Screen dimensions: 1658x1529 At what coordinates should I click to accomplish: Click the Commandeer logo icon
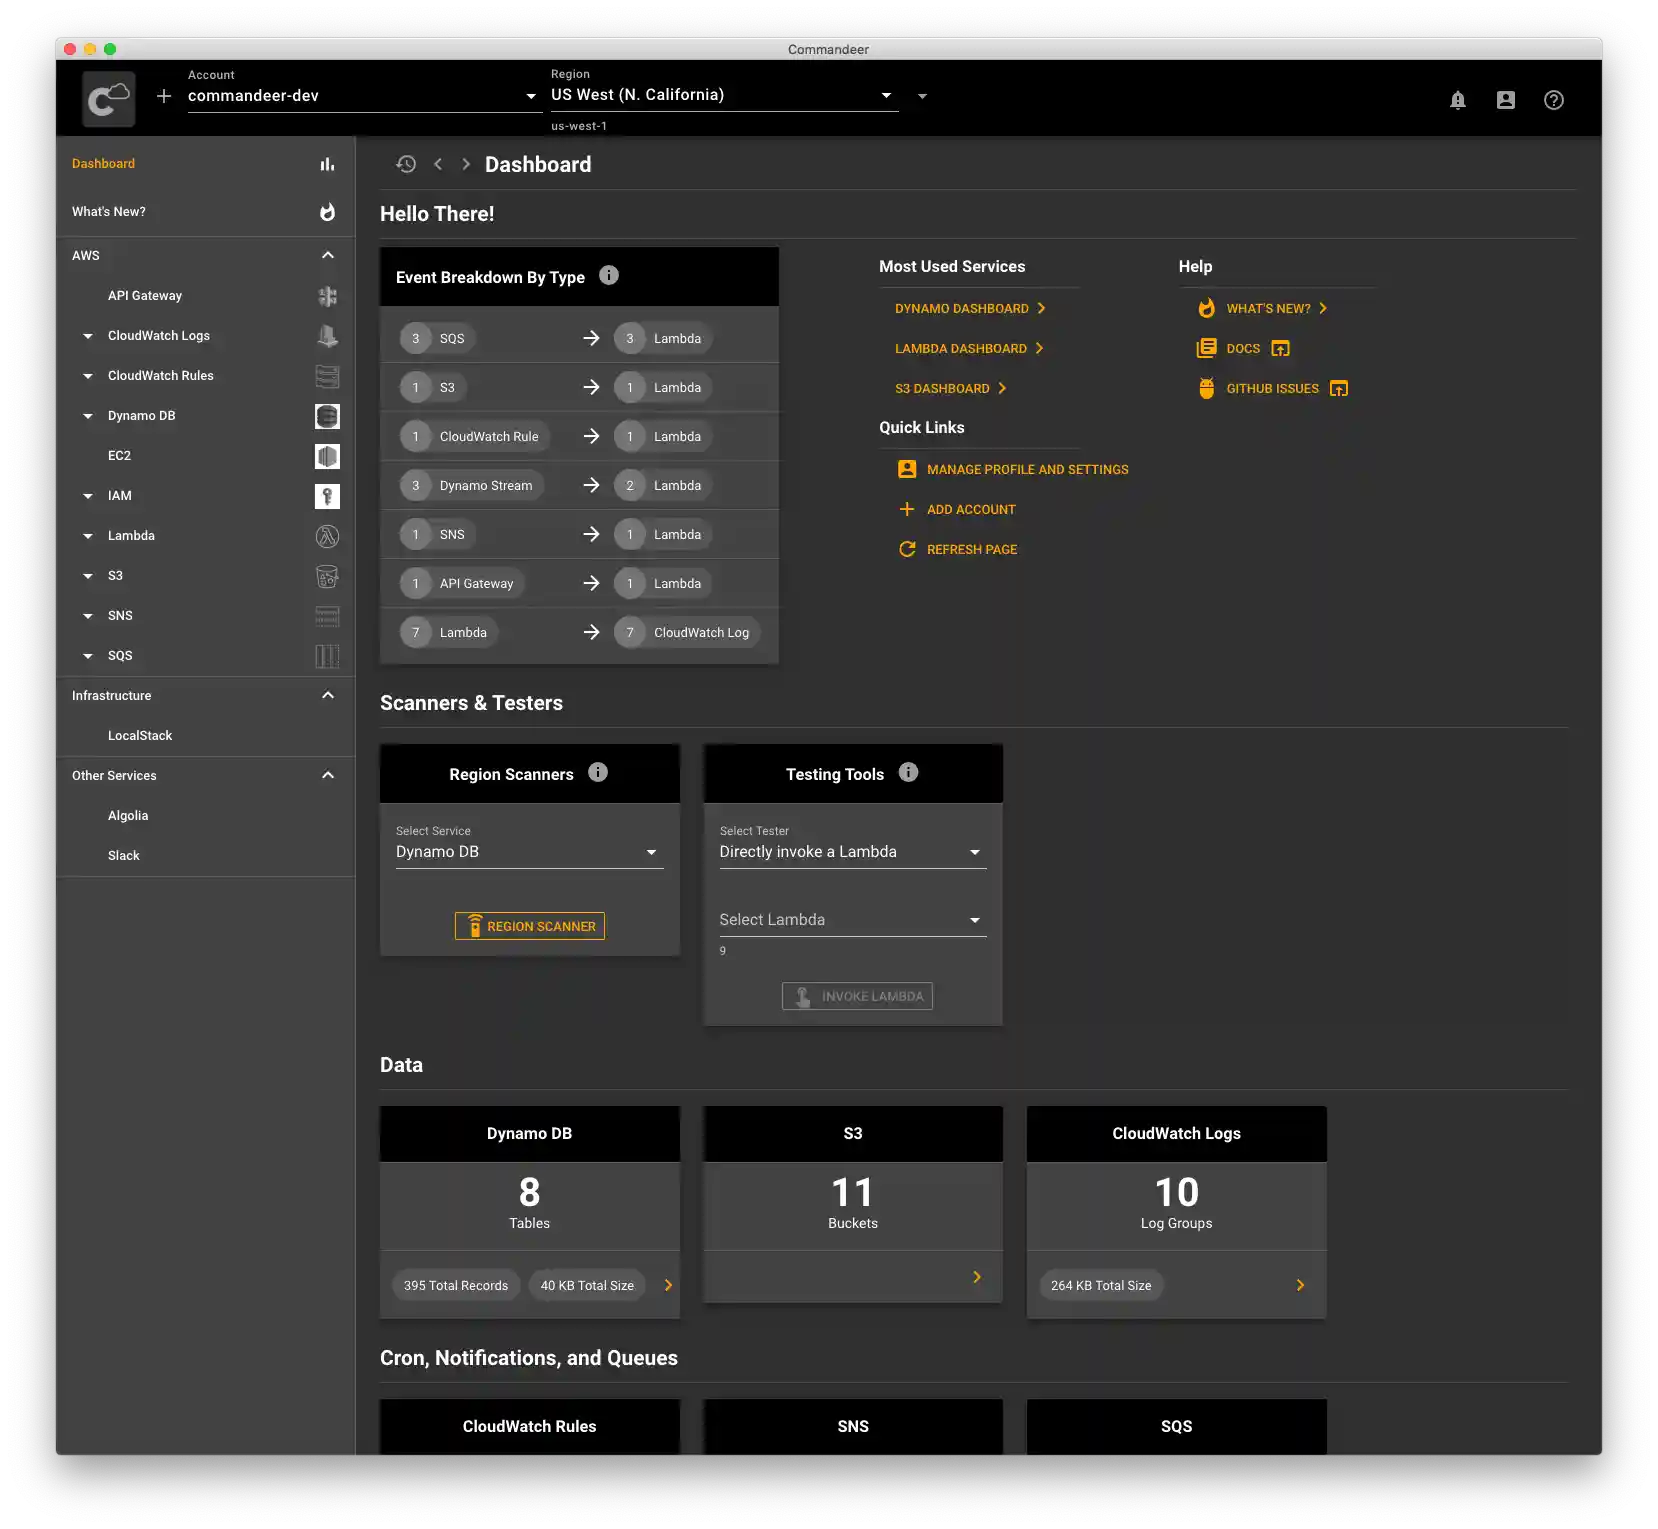(109, 99)
